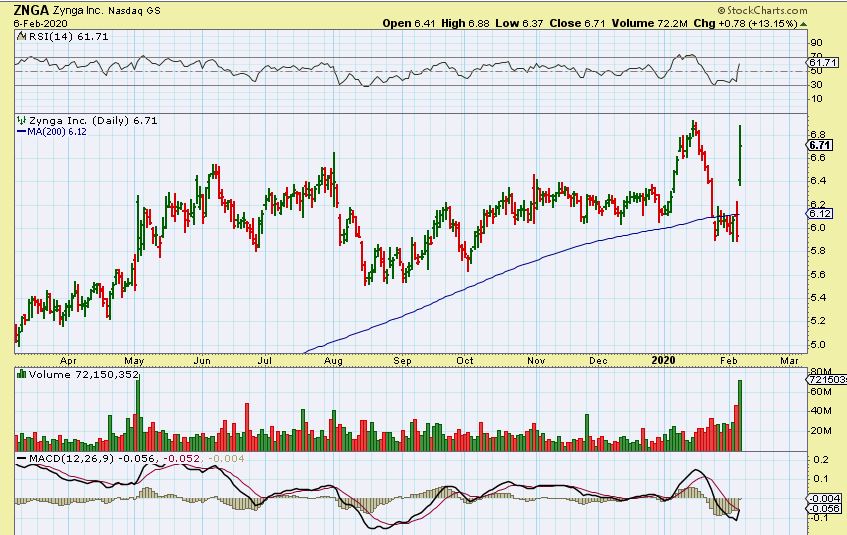Click the bold 2020 year label on the date axis
The height and width of the screenshot is (535, 847).
[x=663, y=360]
